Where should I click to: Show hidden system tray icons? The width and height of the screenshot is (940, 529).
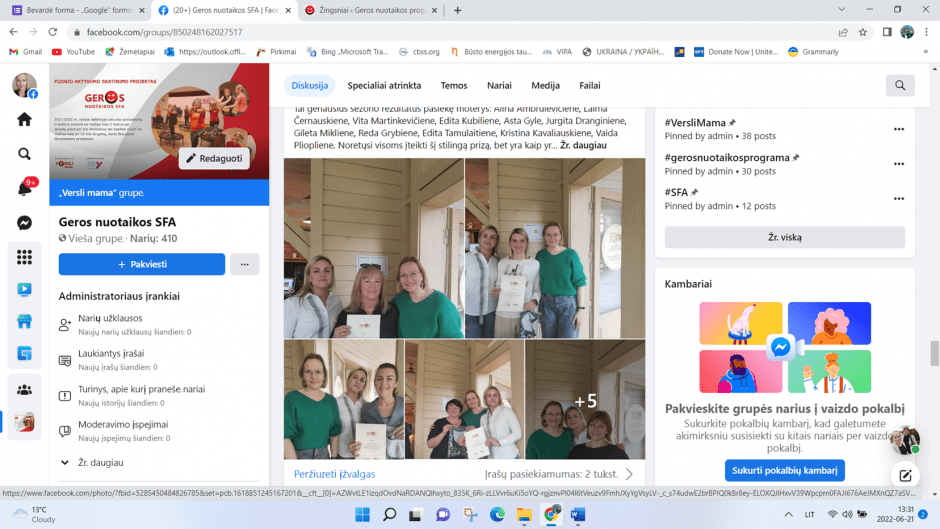click(x=788, y=515)
